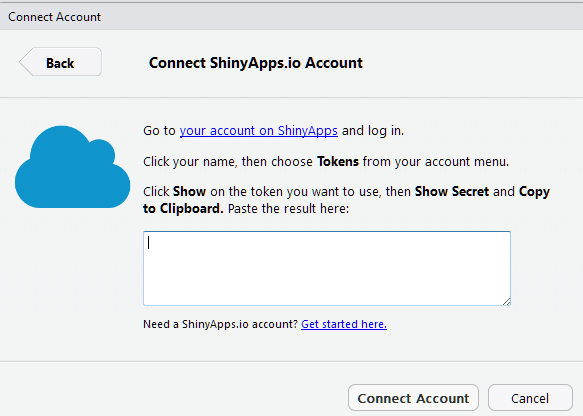Focus the token paste text area
Viewport: 583px width, 416px height.
click(327, 268)
